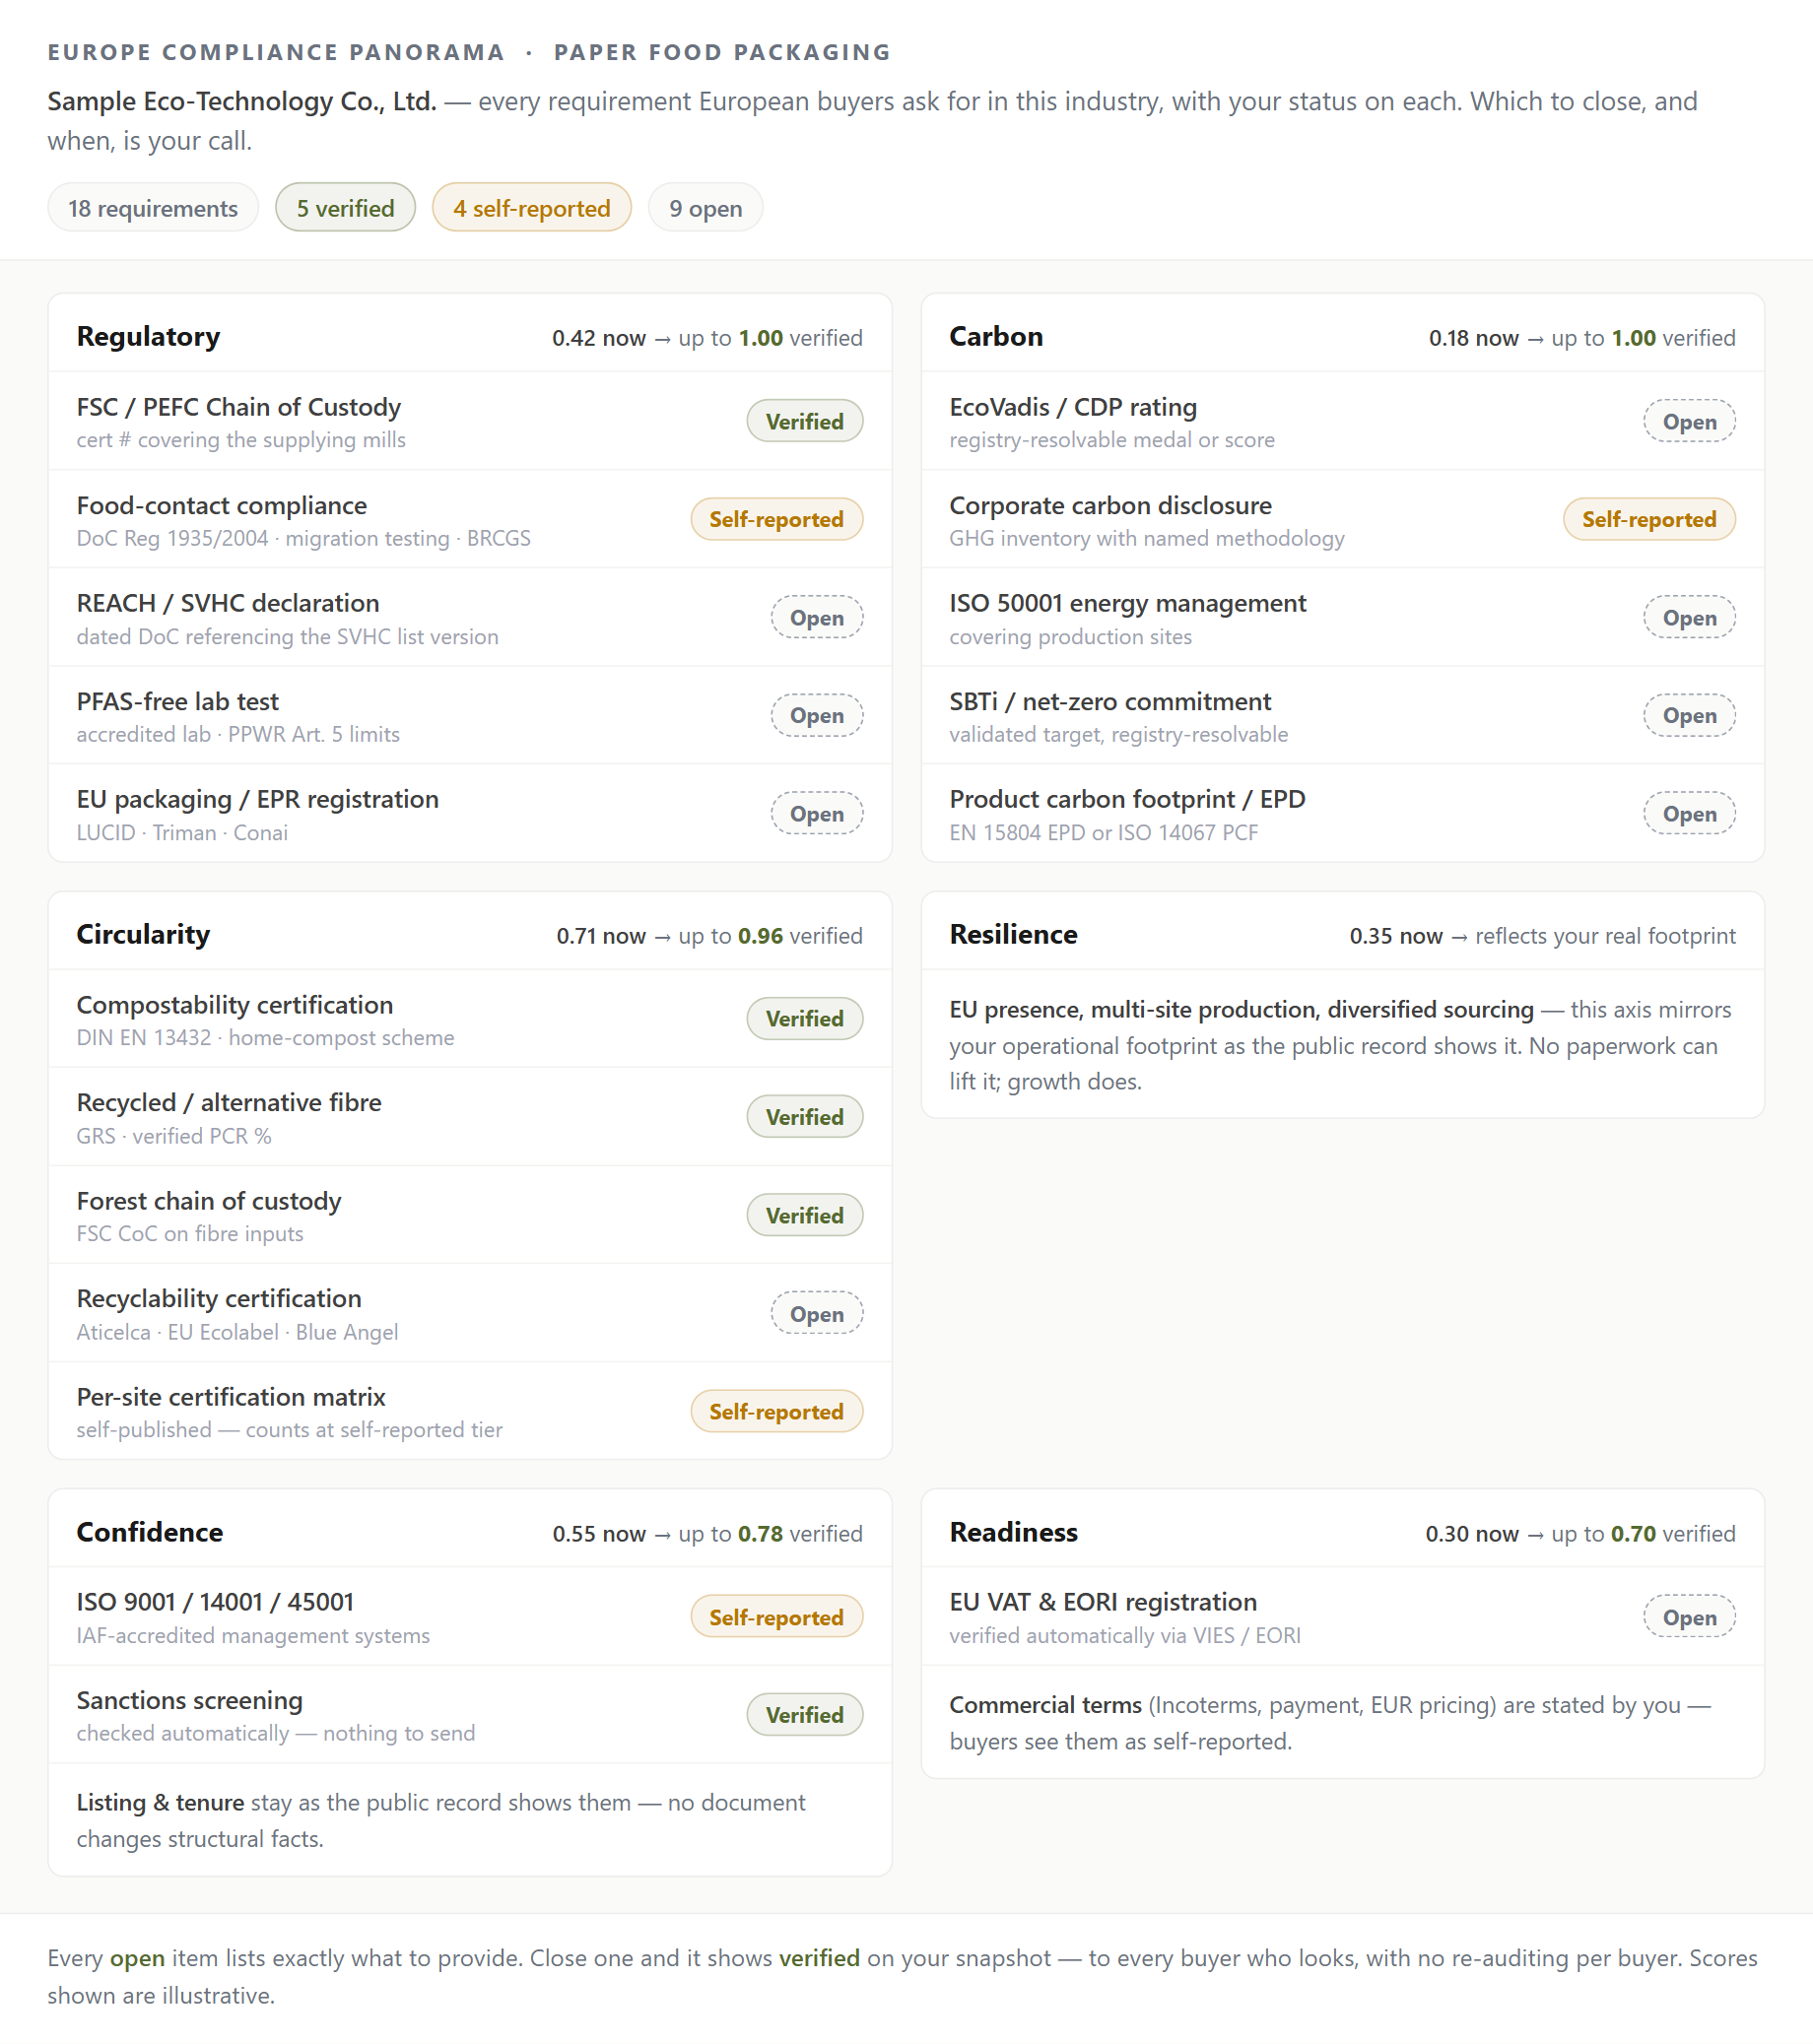
Task: Click Open badge for REACH / SVHC declaration
Action: 816,617
